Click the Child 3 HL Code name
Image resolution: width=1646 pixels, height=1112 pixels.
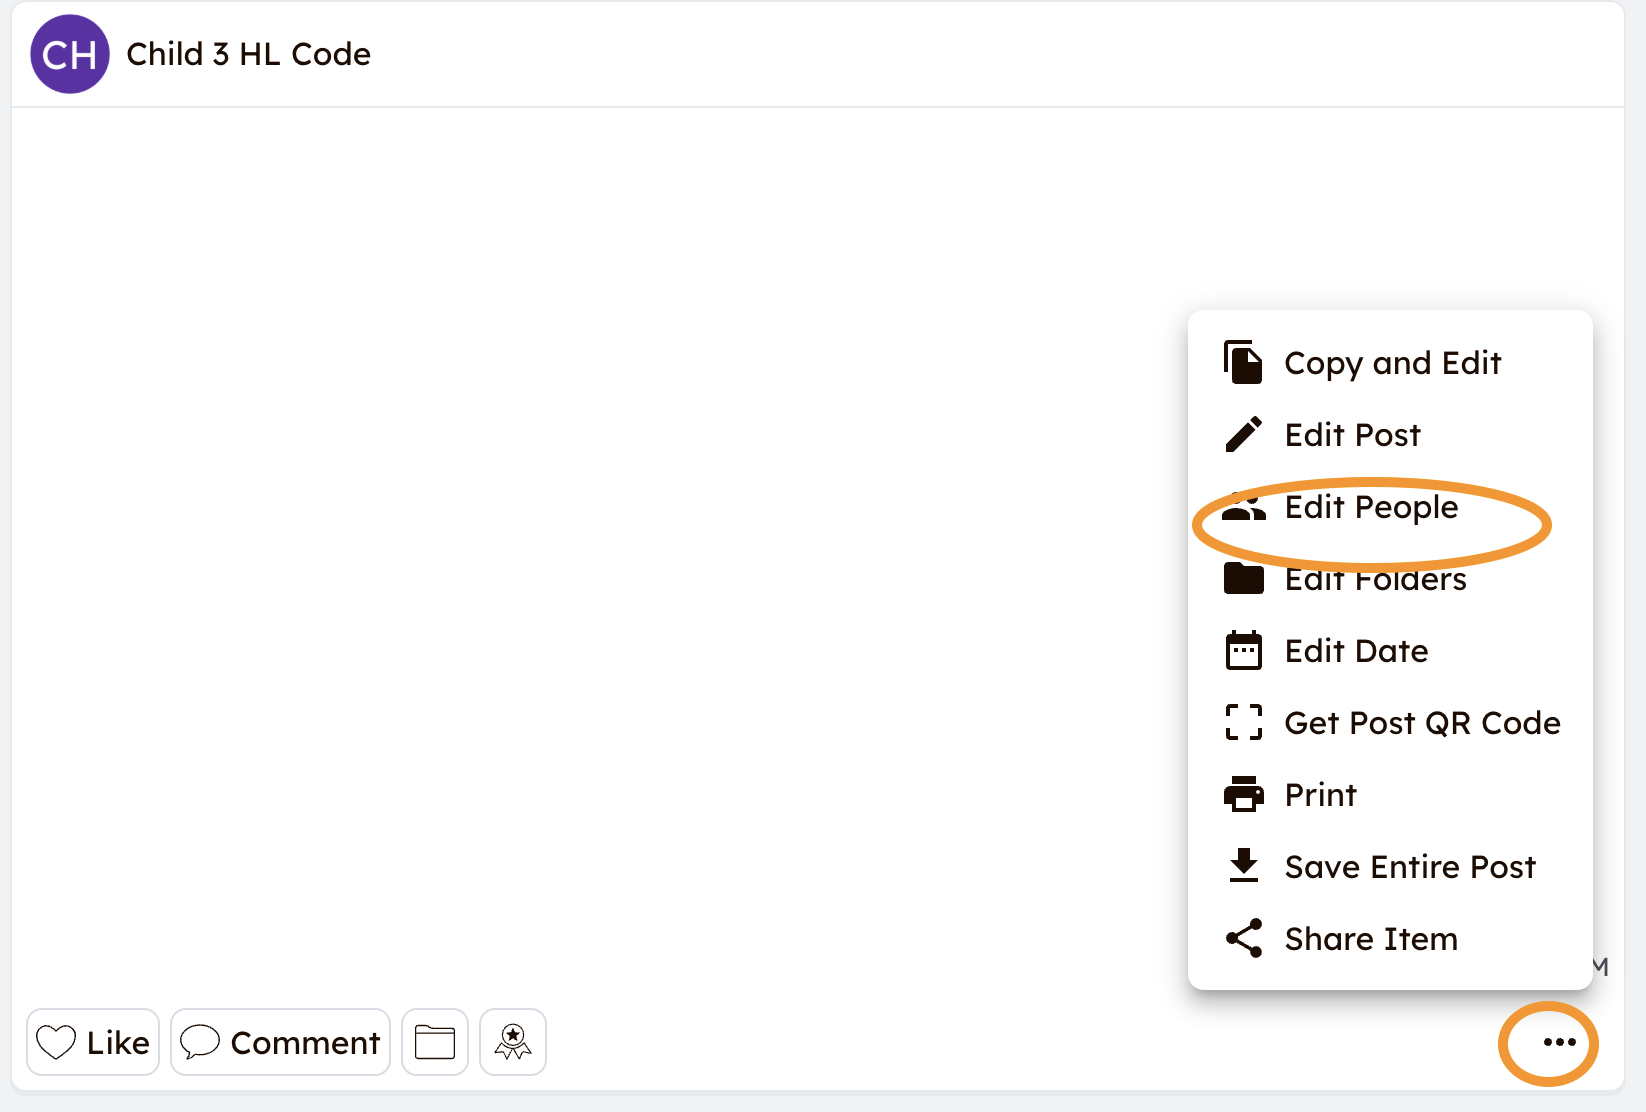point(248,54)
